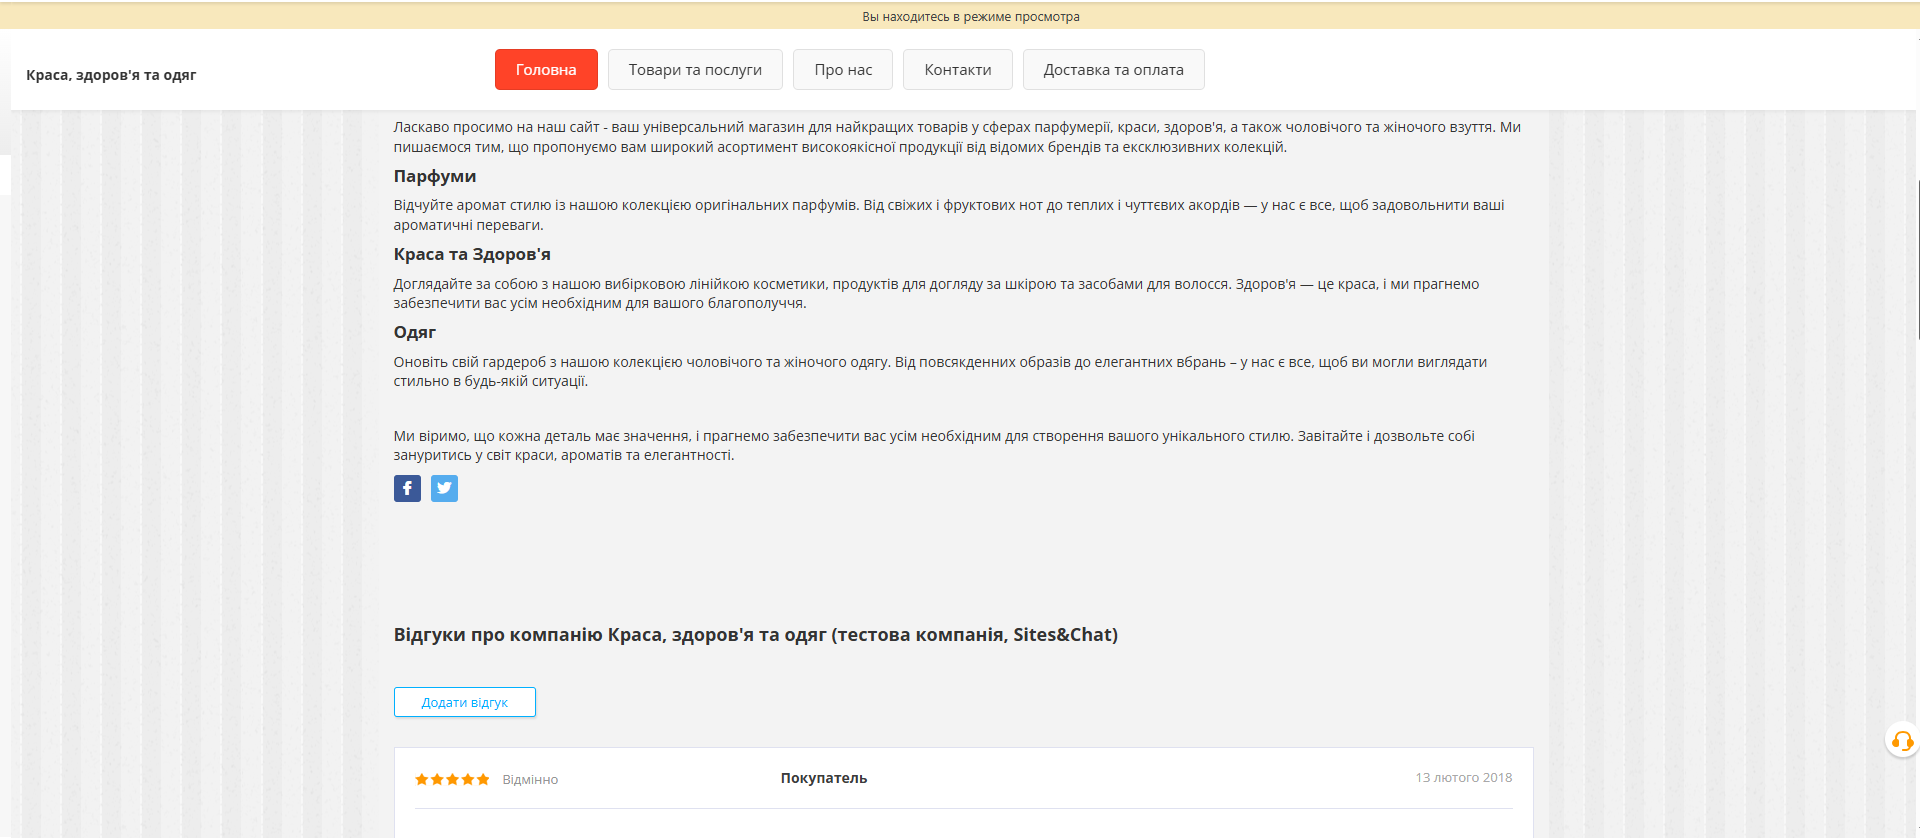Open Доставка та оплата page
This screenshot has width=1920, height=838.
[1113, 70]
